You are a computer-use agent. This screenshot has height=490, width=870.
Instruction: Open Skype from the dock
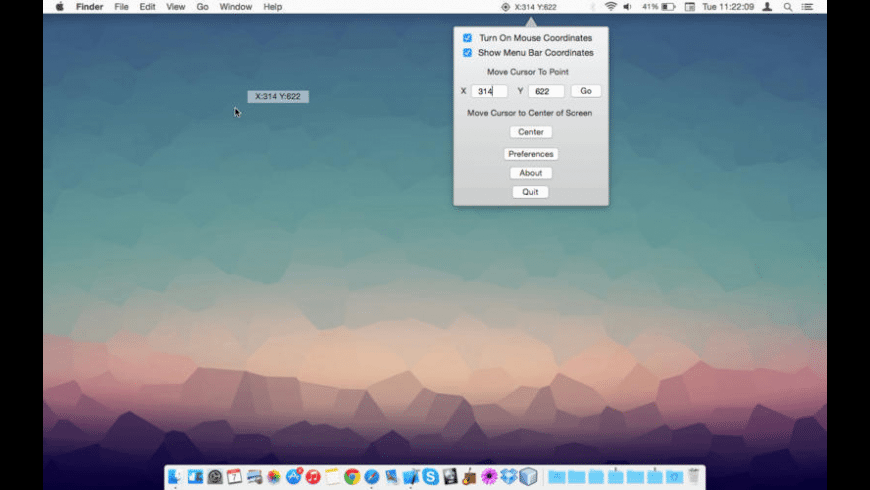point(430,477)
